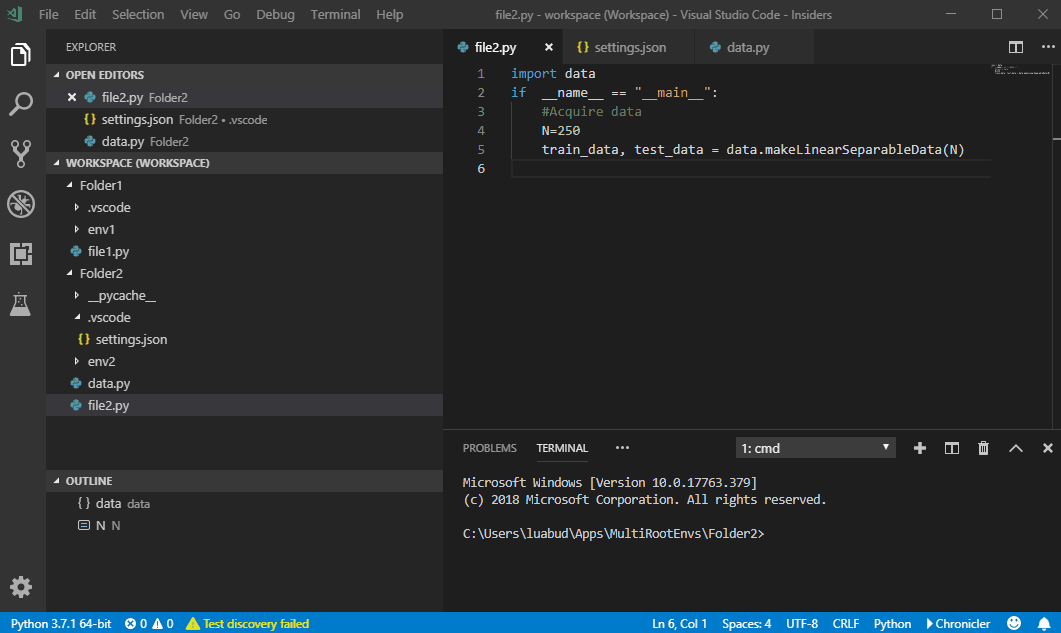
Task: Open the Search view in activity bar
Action: click(21, 104)
